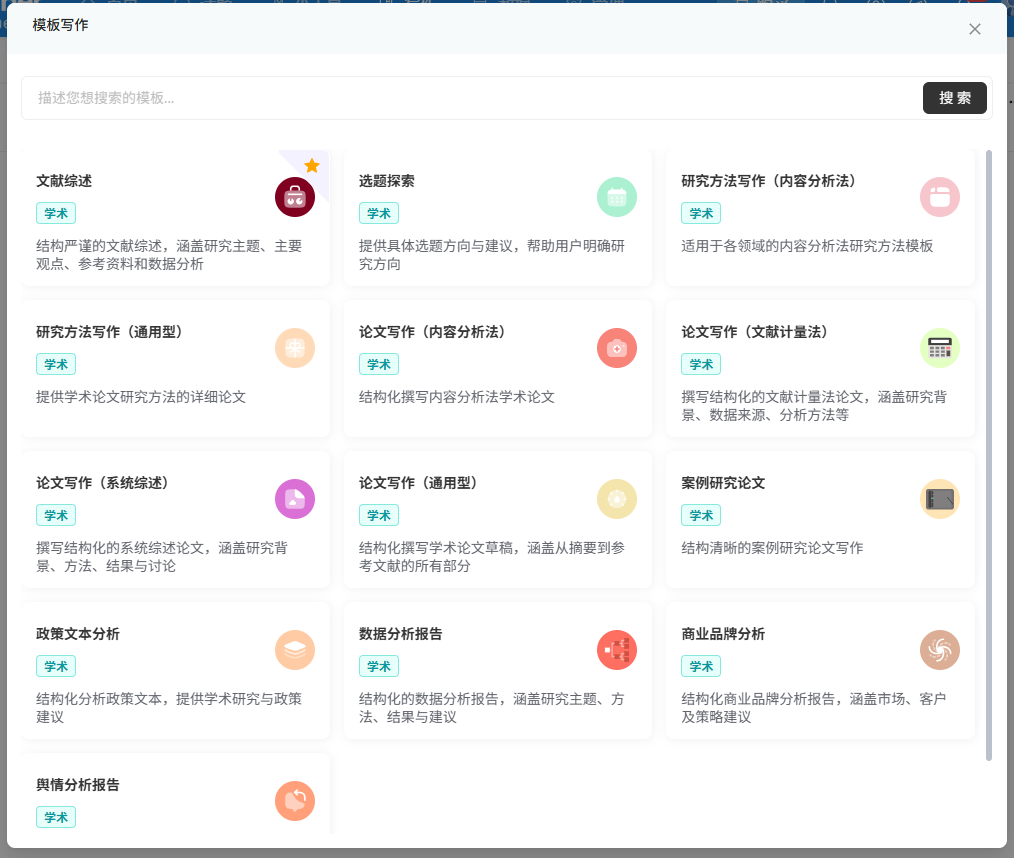This screenshot has width=1014, height=858.
Task: Click the 舆情分析报告 orange icon
Action: click(295, 801)
